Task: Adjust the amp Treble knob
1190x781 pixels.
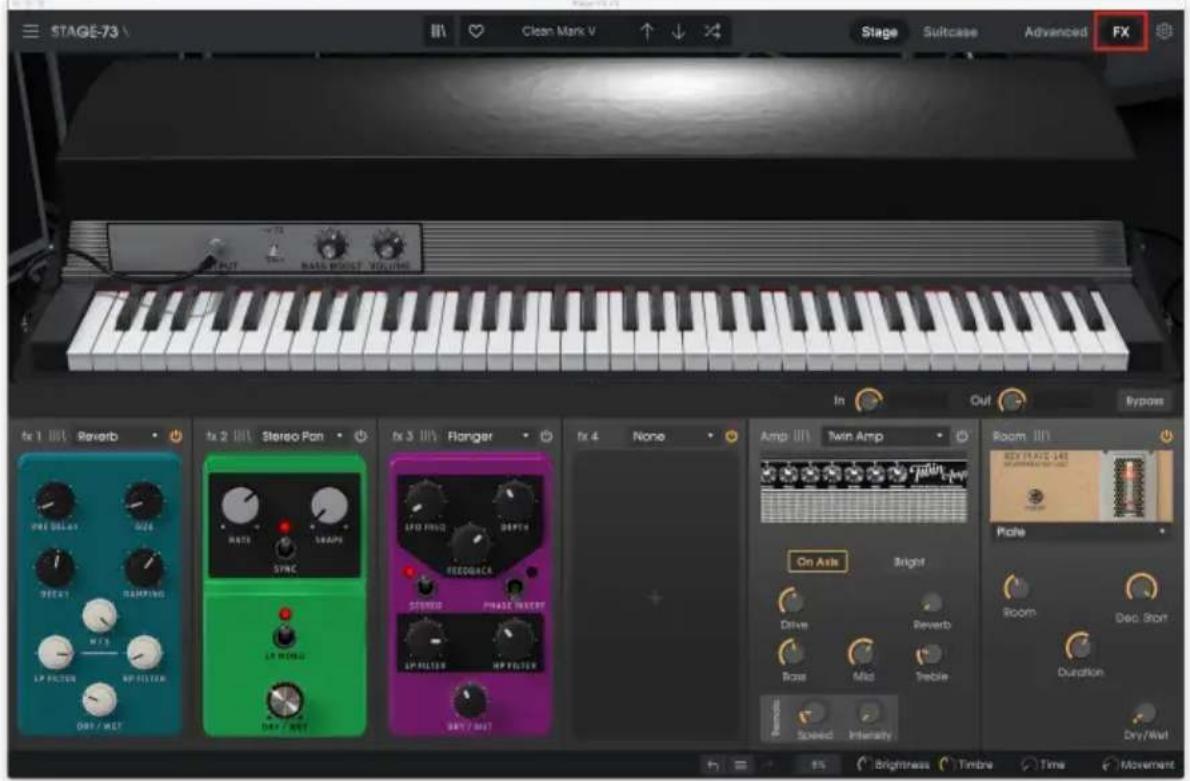Action: coord(930,654)
